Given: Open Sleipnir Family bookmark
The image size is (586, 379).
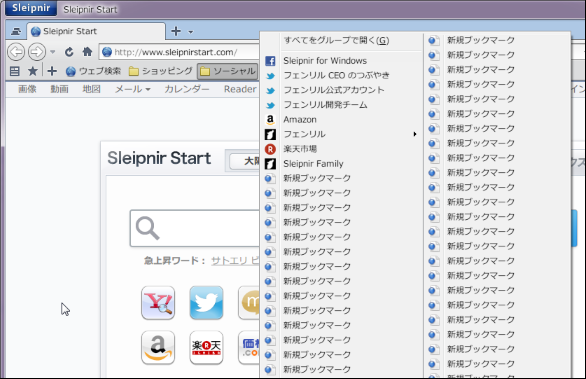Looking at the screenshot, I should (342, 164).
